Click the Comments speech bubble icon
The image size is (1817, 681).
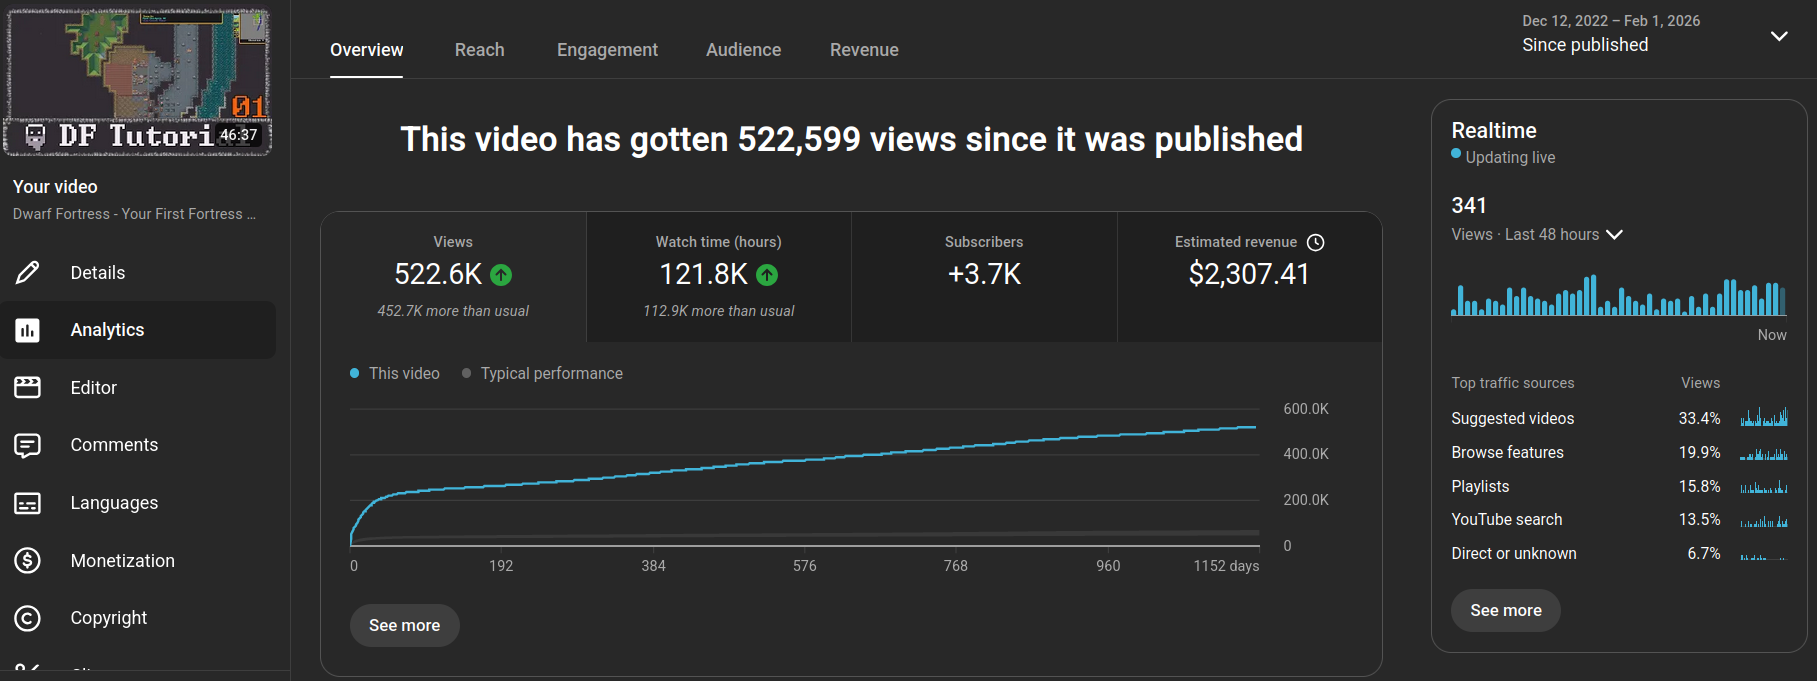coord(28,445)
